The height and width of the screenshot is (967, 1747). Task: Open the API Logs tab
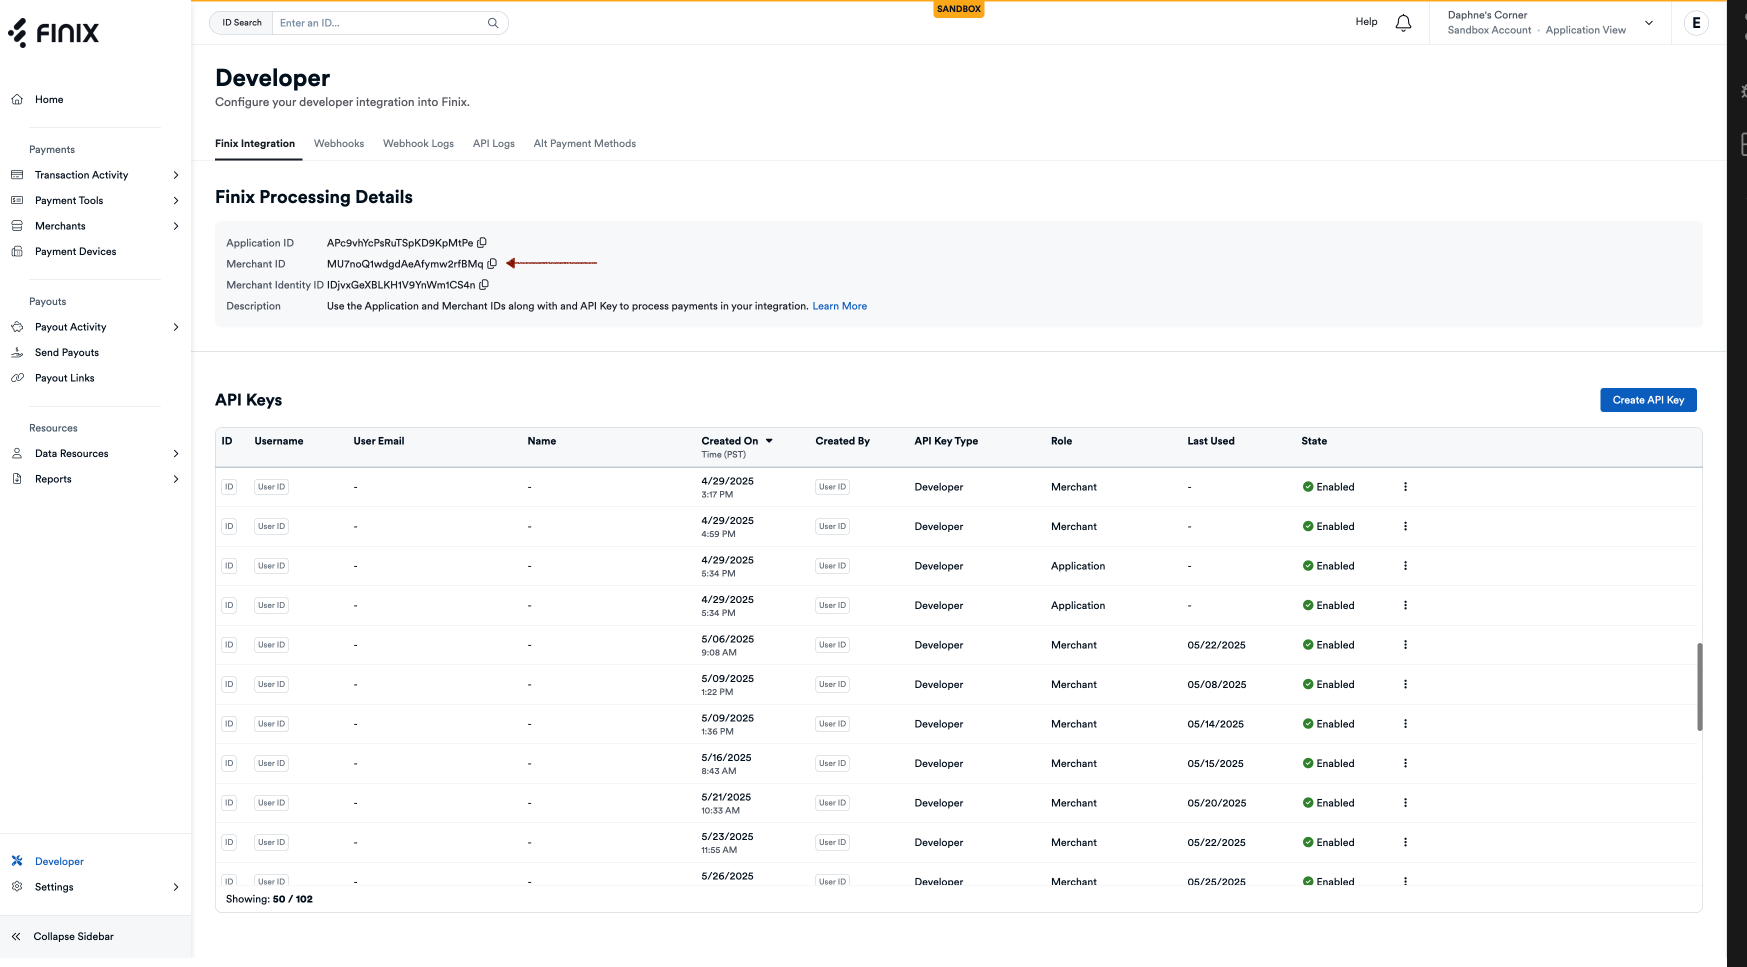click(493, 143)
